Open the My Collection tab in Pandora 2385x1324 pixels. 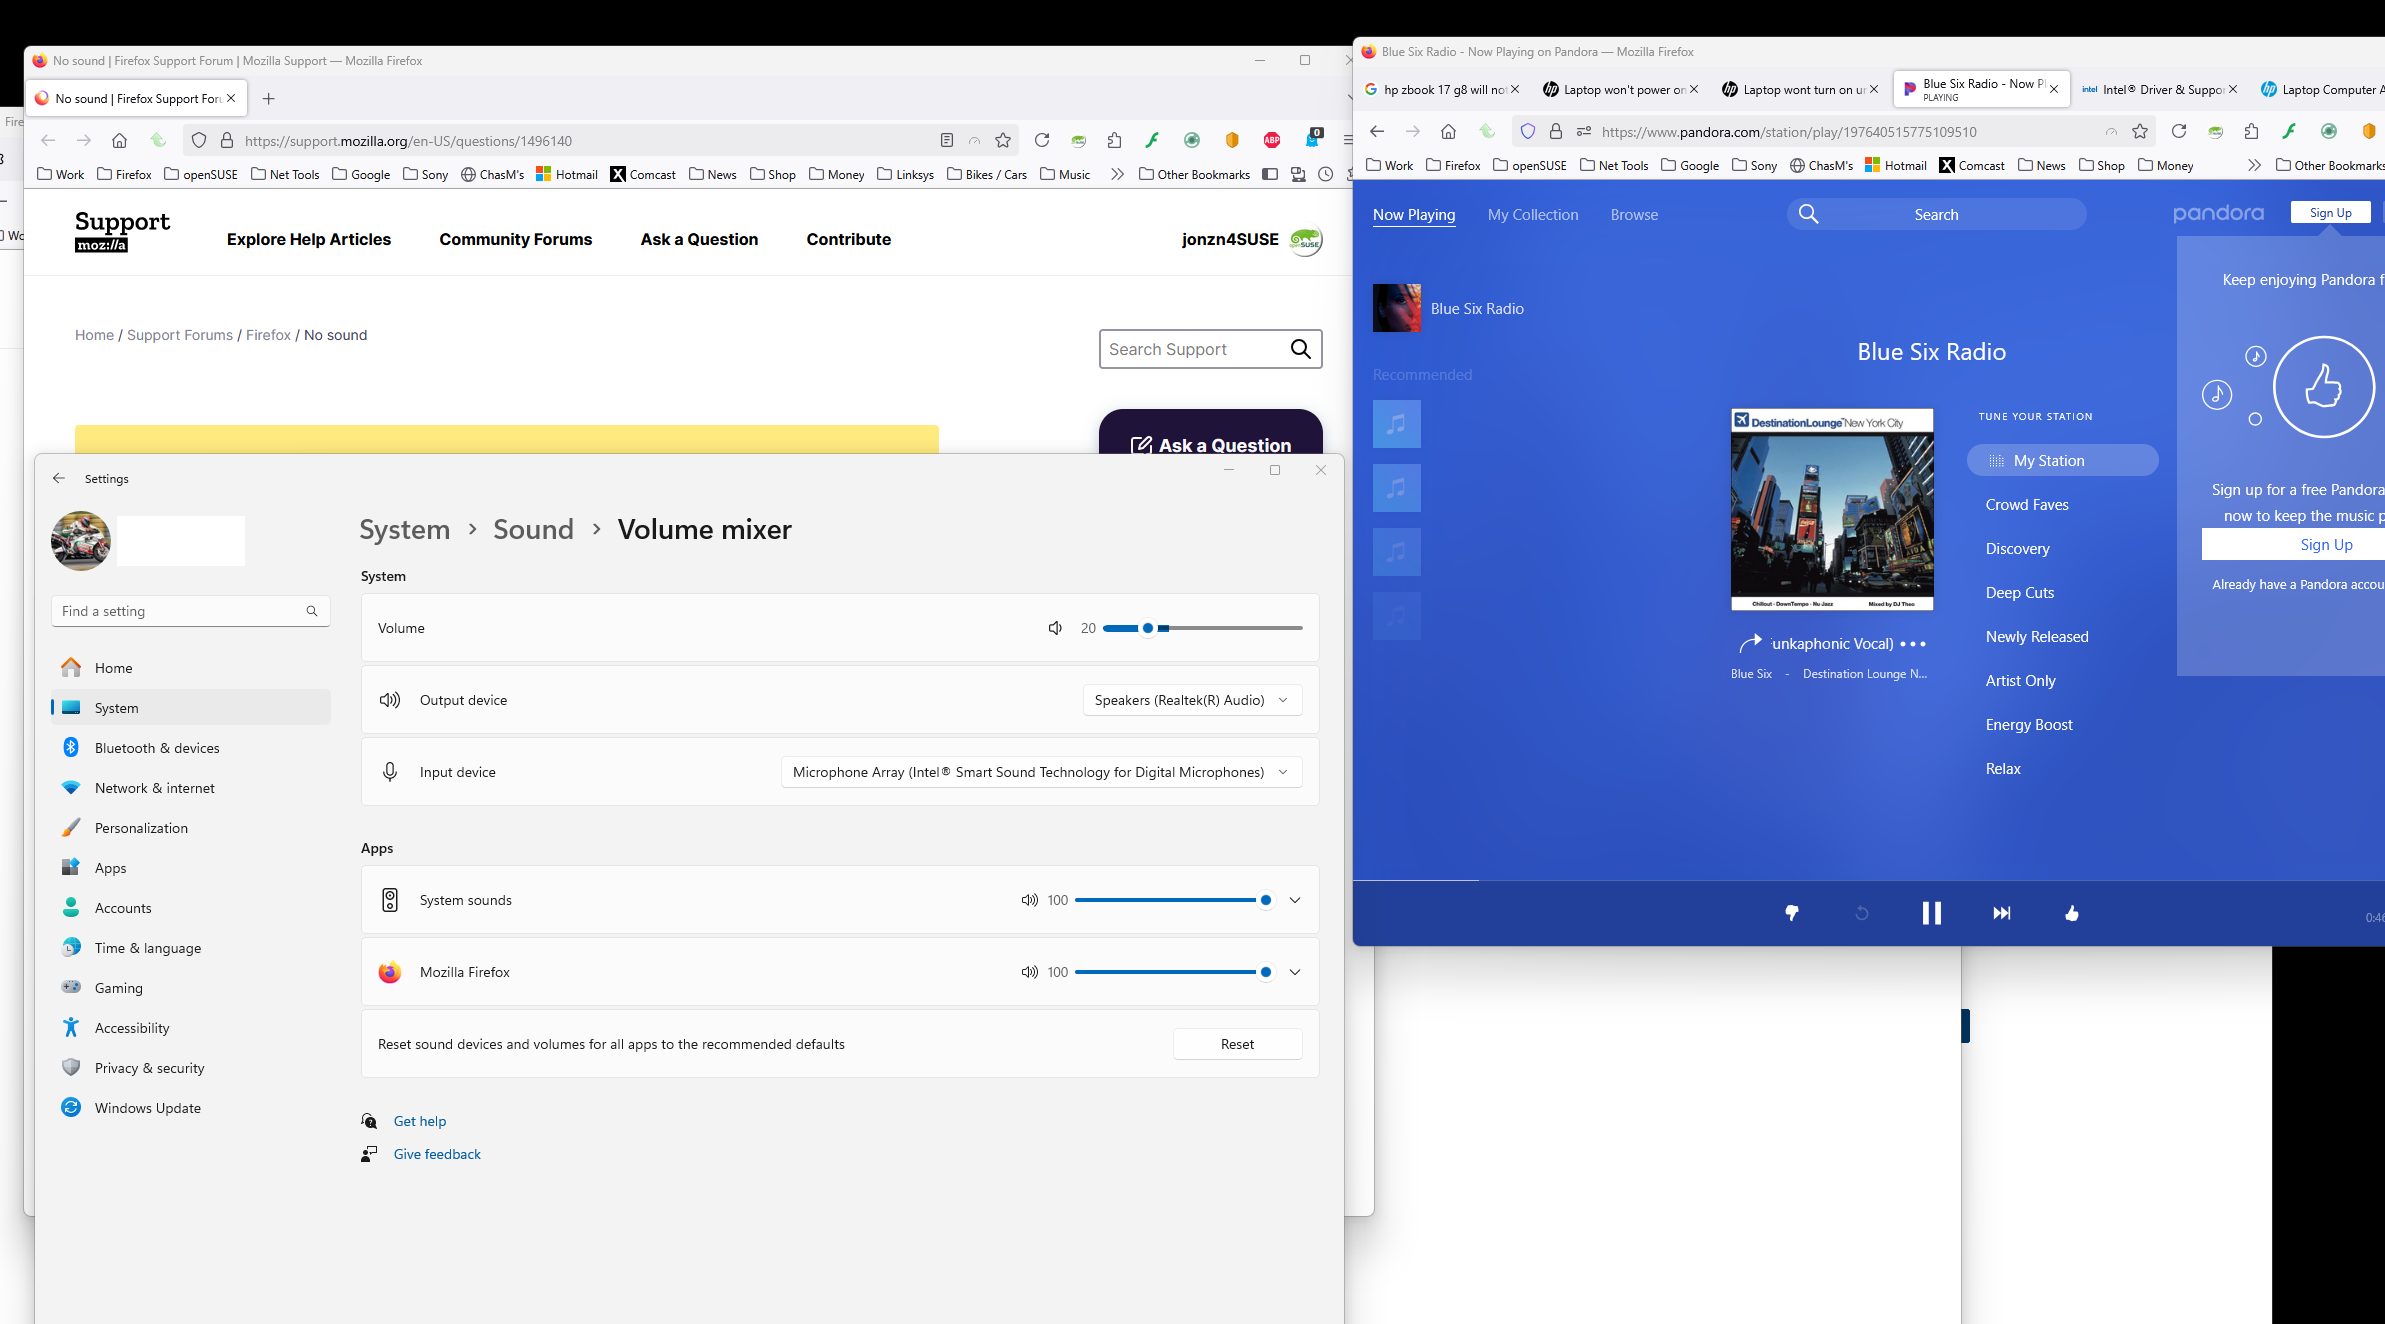[1532, 215]
